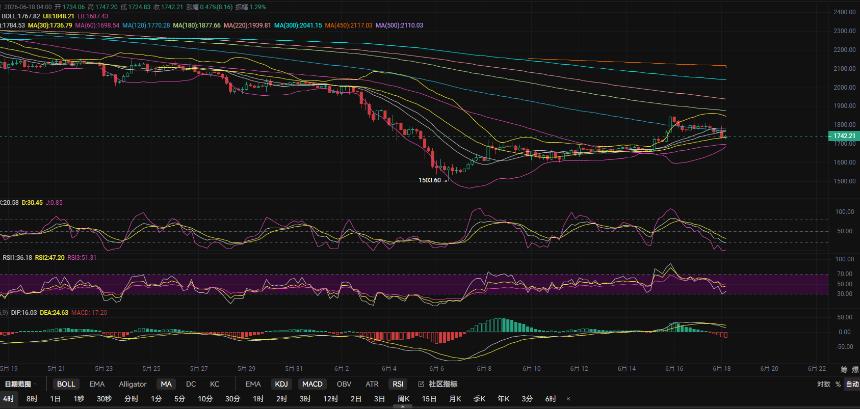The width and height of the screenshot is (860, 409).
Task: Switch to the 1秒 timeframe
Action: 79,399
